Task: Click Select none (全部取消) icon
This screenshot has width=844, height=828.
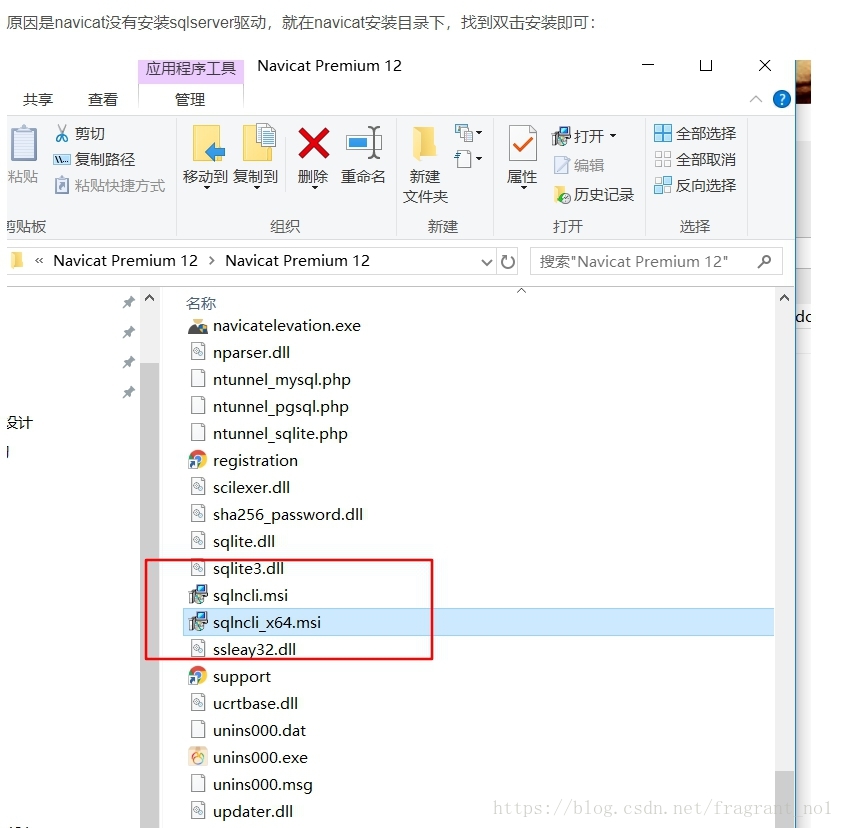Action: pos(663,159)
